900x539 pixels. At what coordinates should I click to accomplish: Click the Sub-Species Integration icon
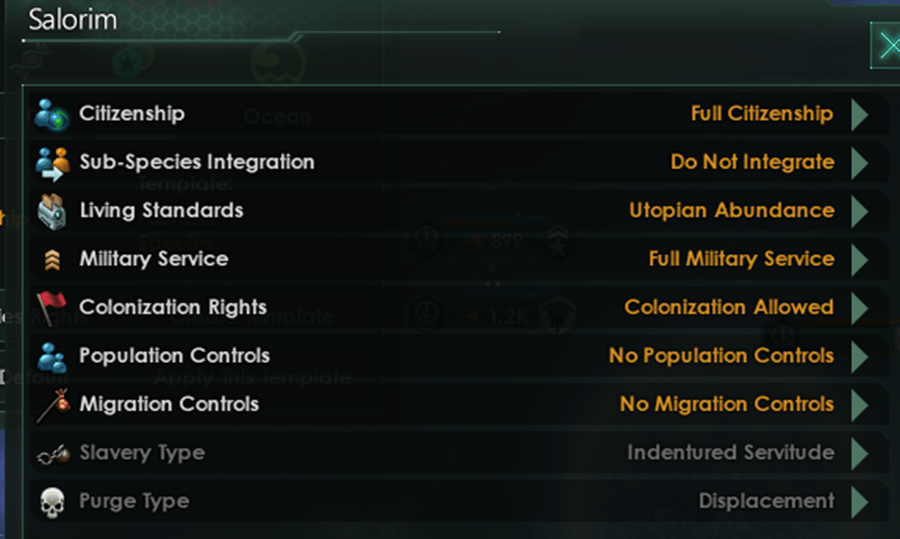pos(49,162)
